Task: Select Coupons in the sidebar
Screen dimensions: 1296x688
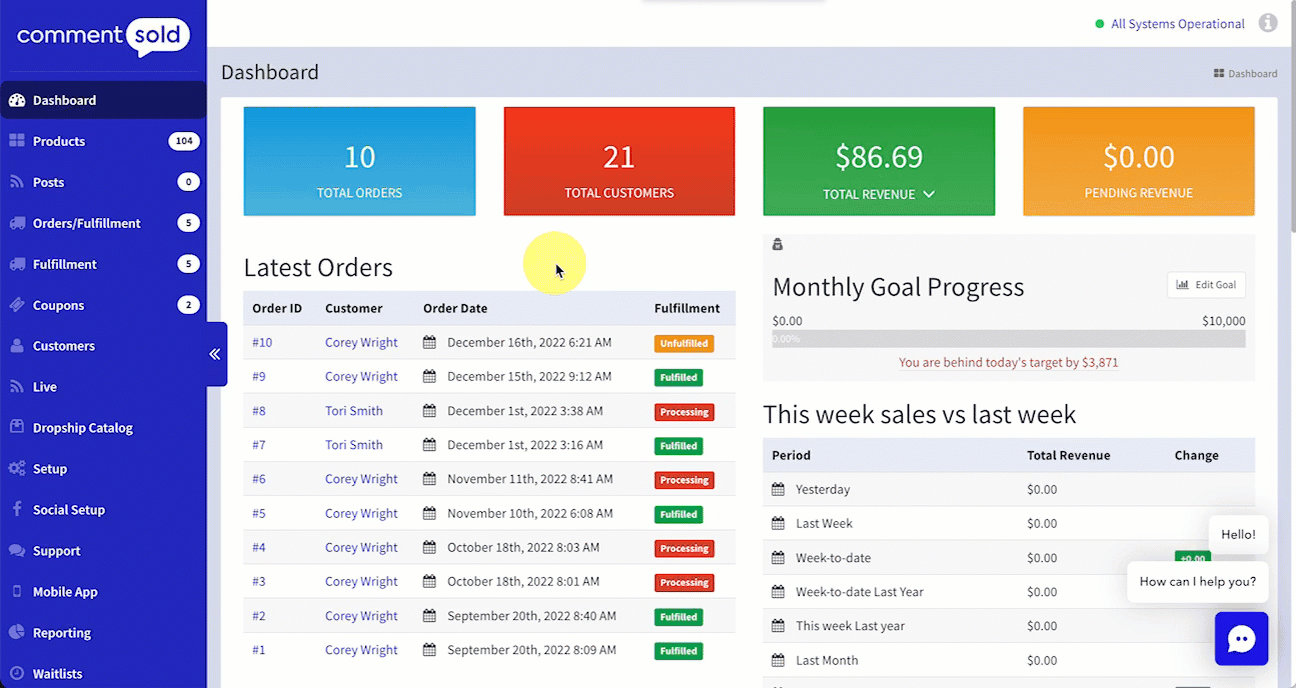Action: click(103, 305)
